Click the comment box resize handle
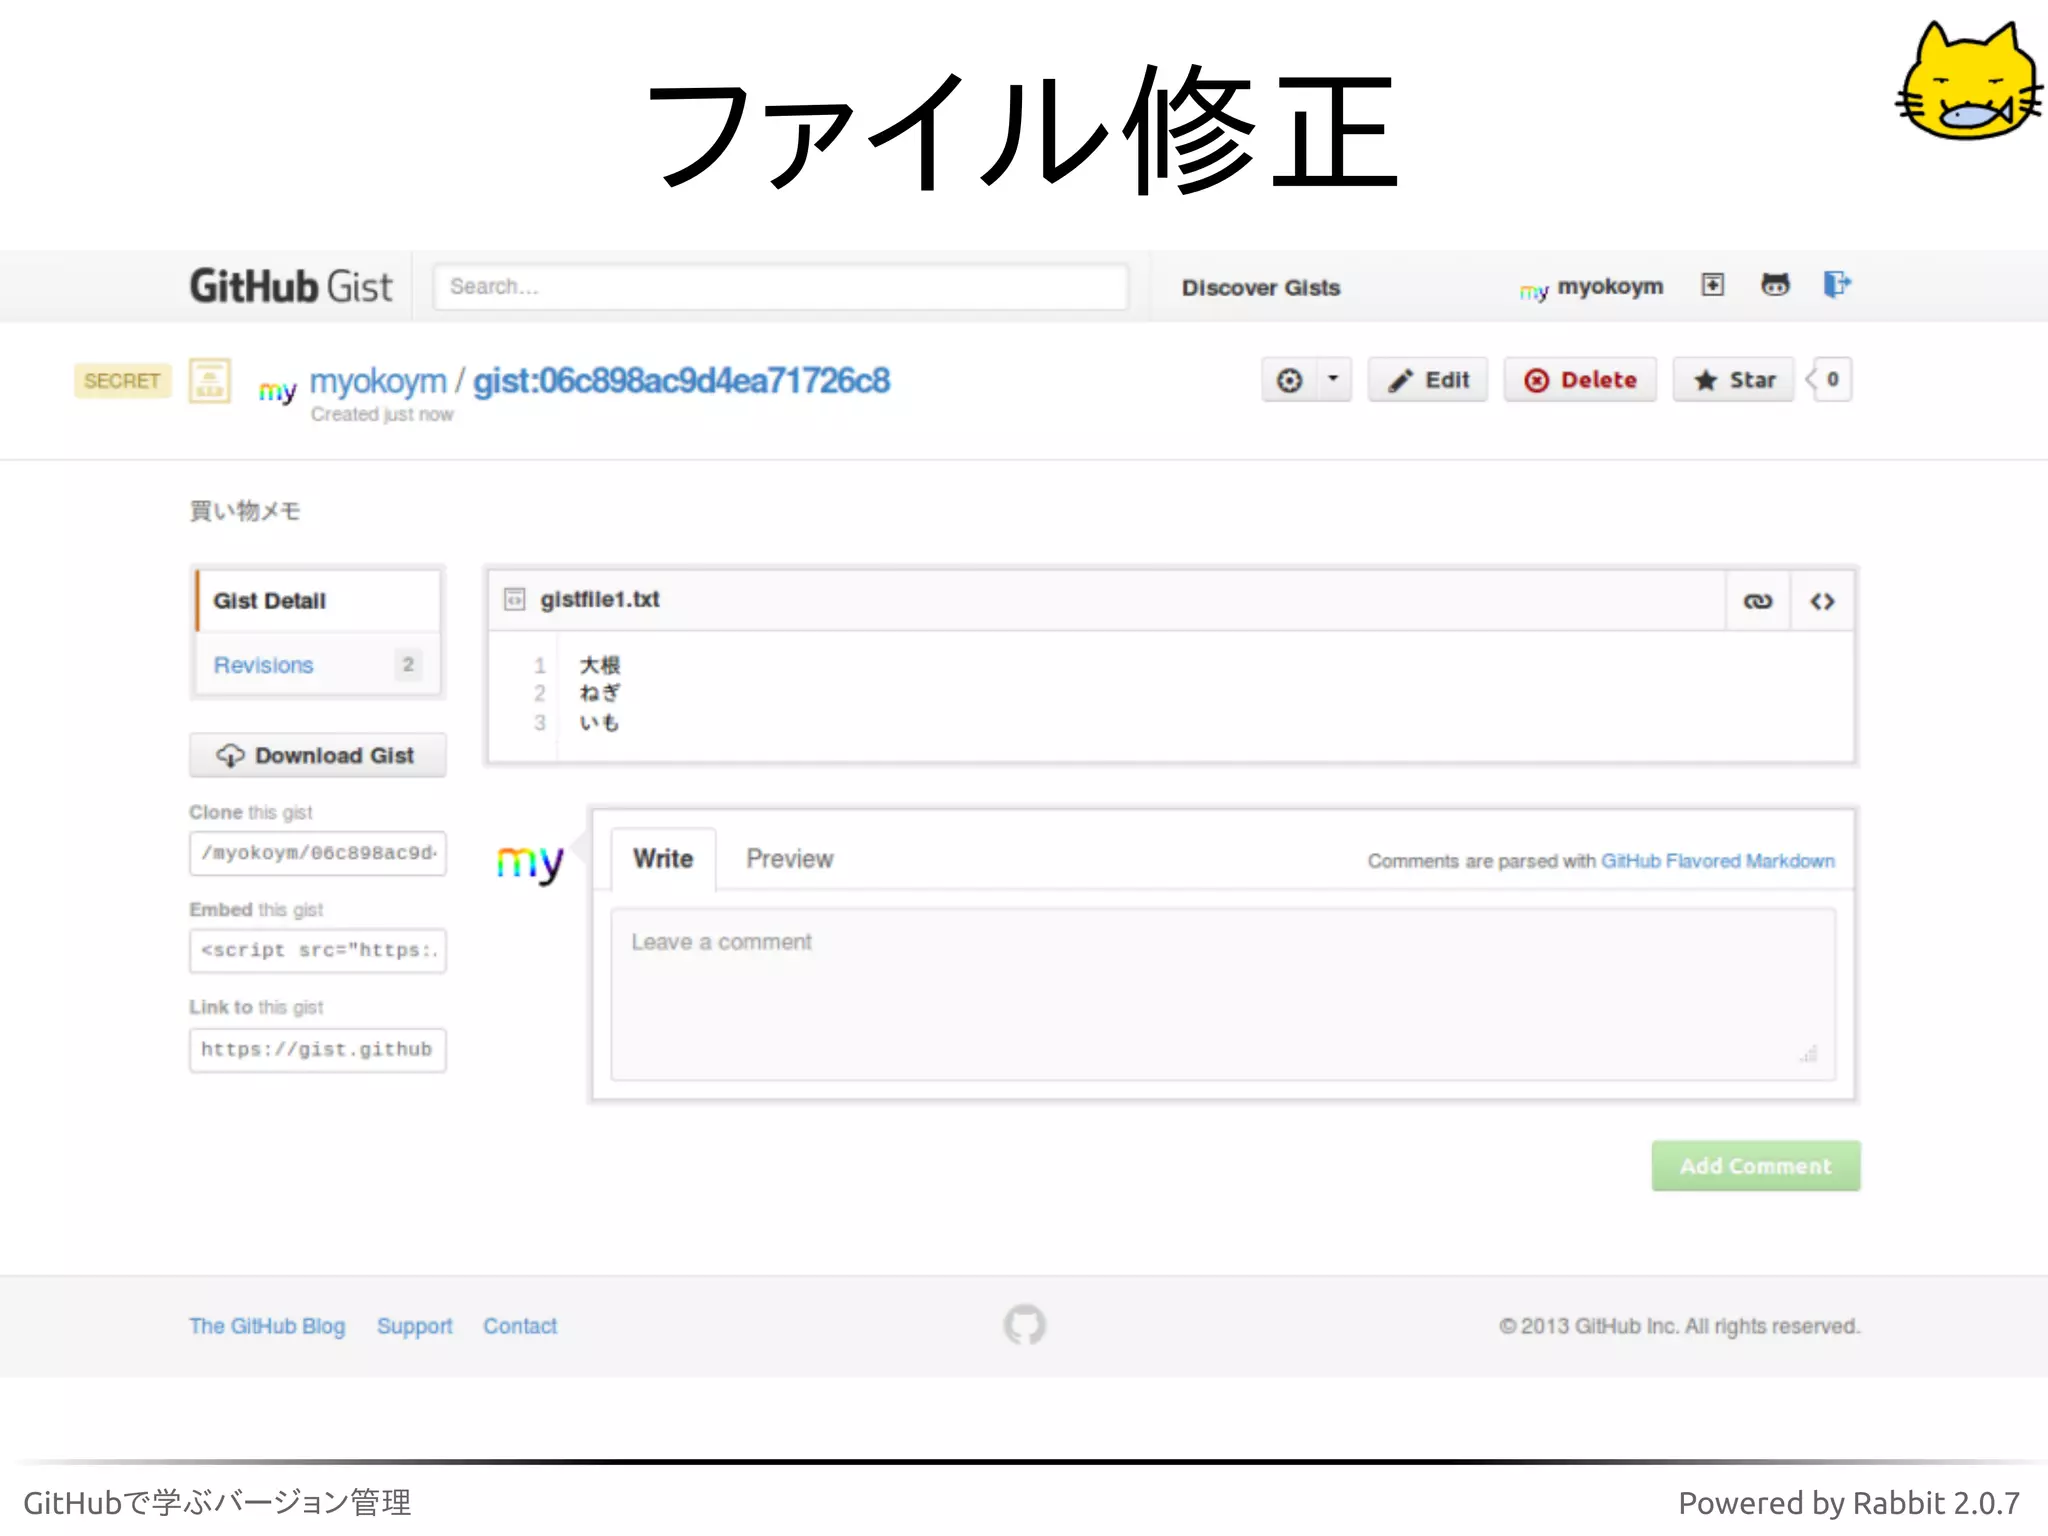2048x1536 pixels. pyautogui.click(x=1808, y=1054)
